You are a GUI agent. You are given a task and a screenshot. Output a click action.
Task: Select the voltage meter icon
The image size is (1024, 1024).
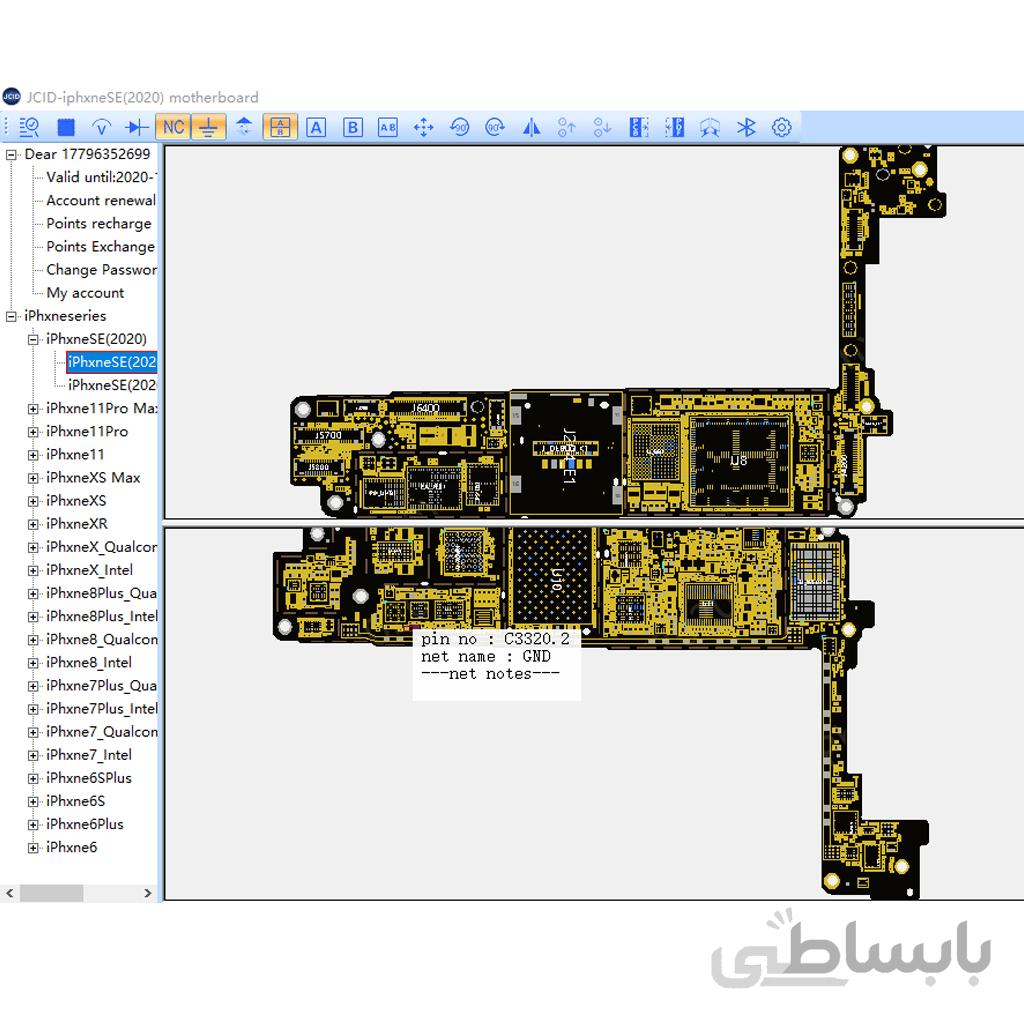[101, 127]
